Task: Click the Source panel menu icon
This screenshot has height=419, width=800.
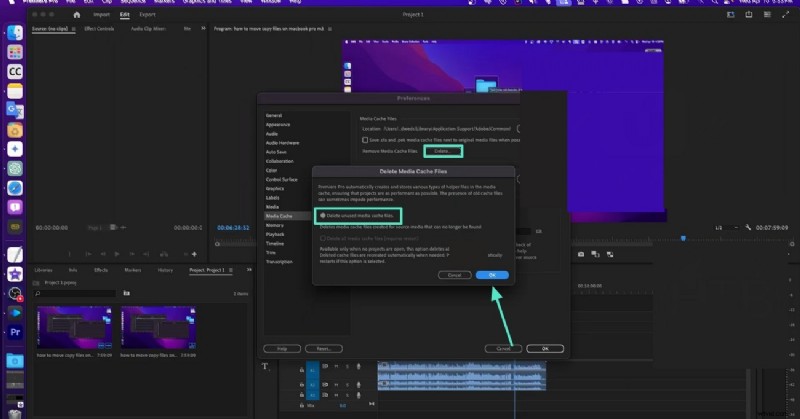Action: click(x=73, y=29)
